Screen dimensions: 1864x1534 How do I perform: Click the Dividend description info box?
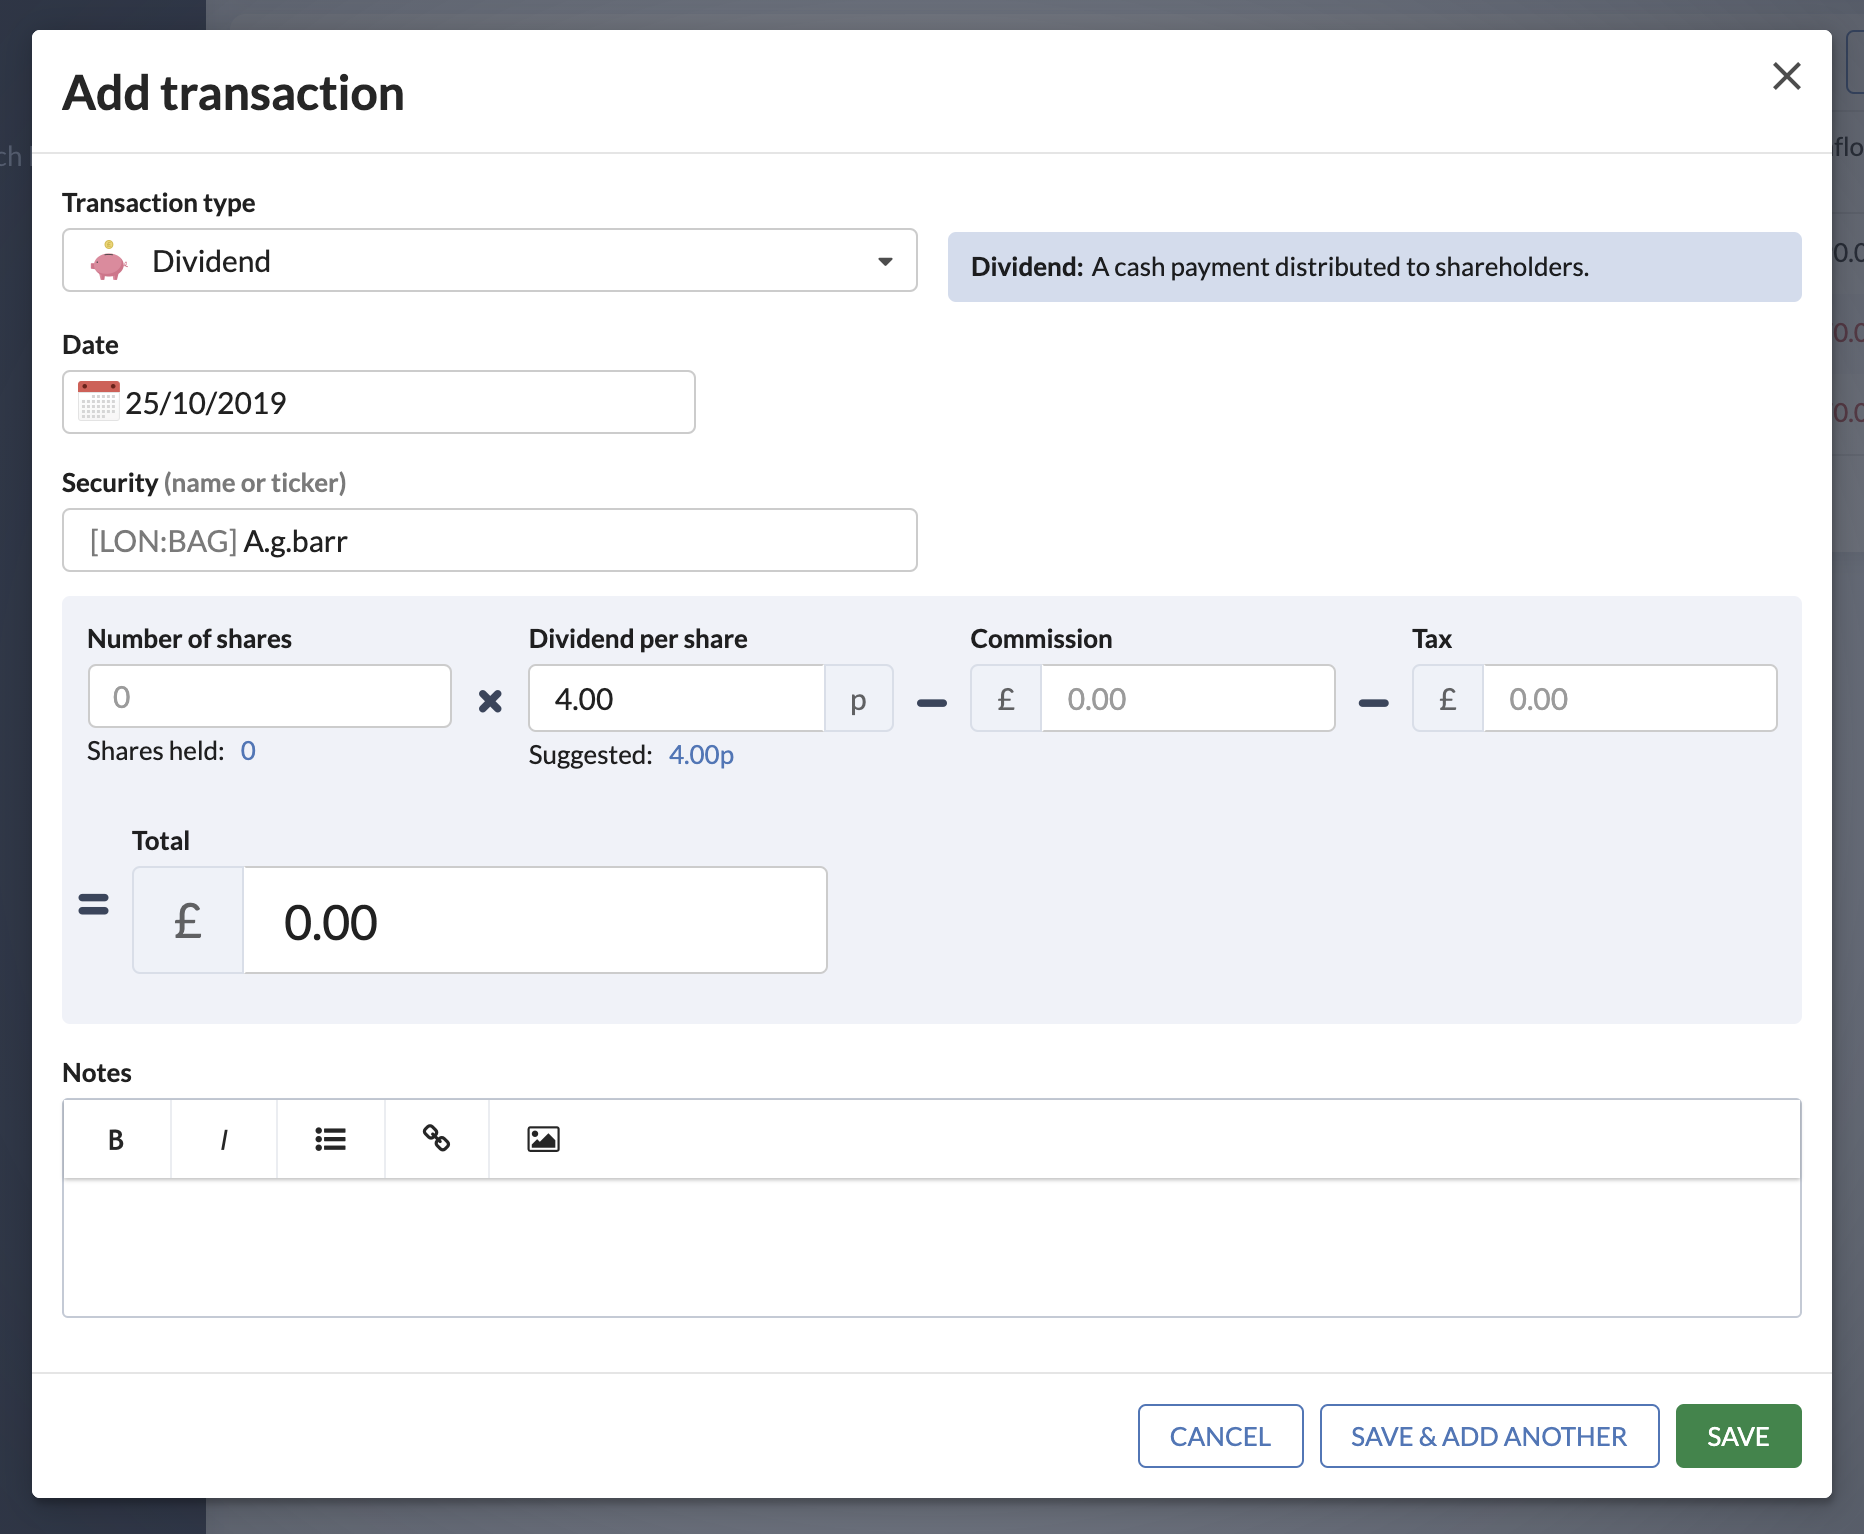1374,267
